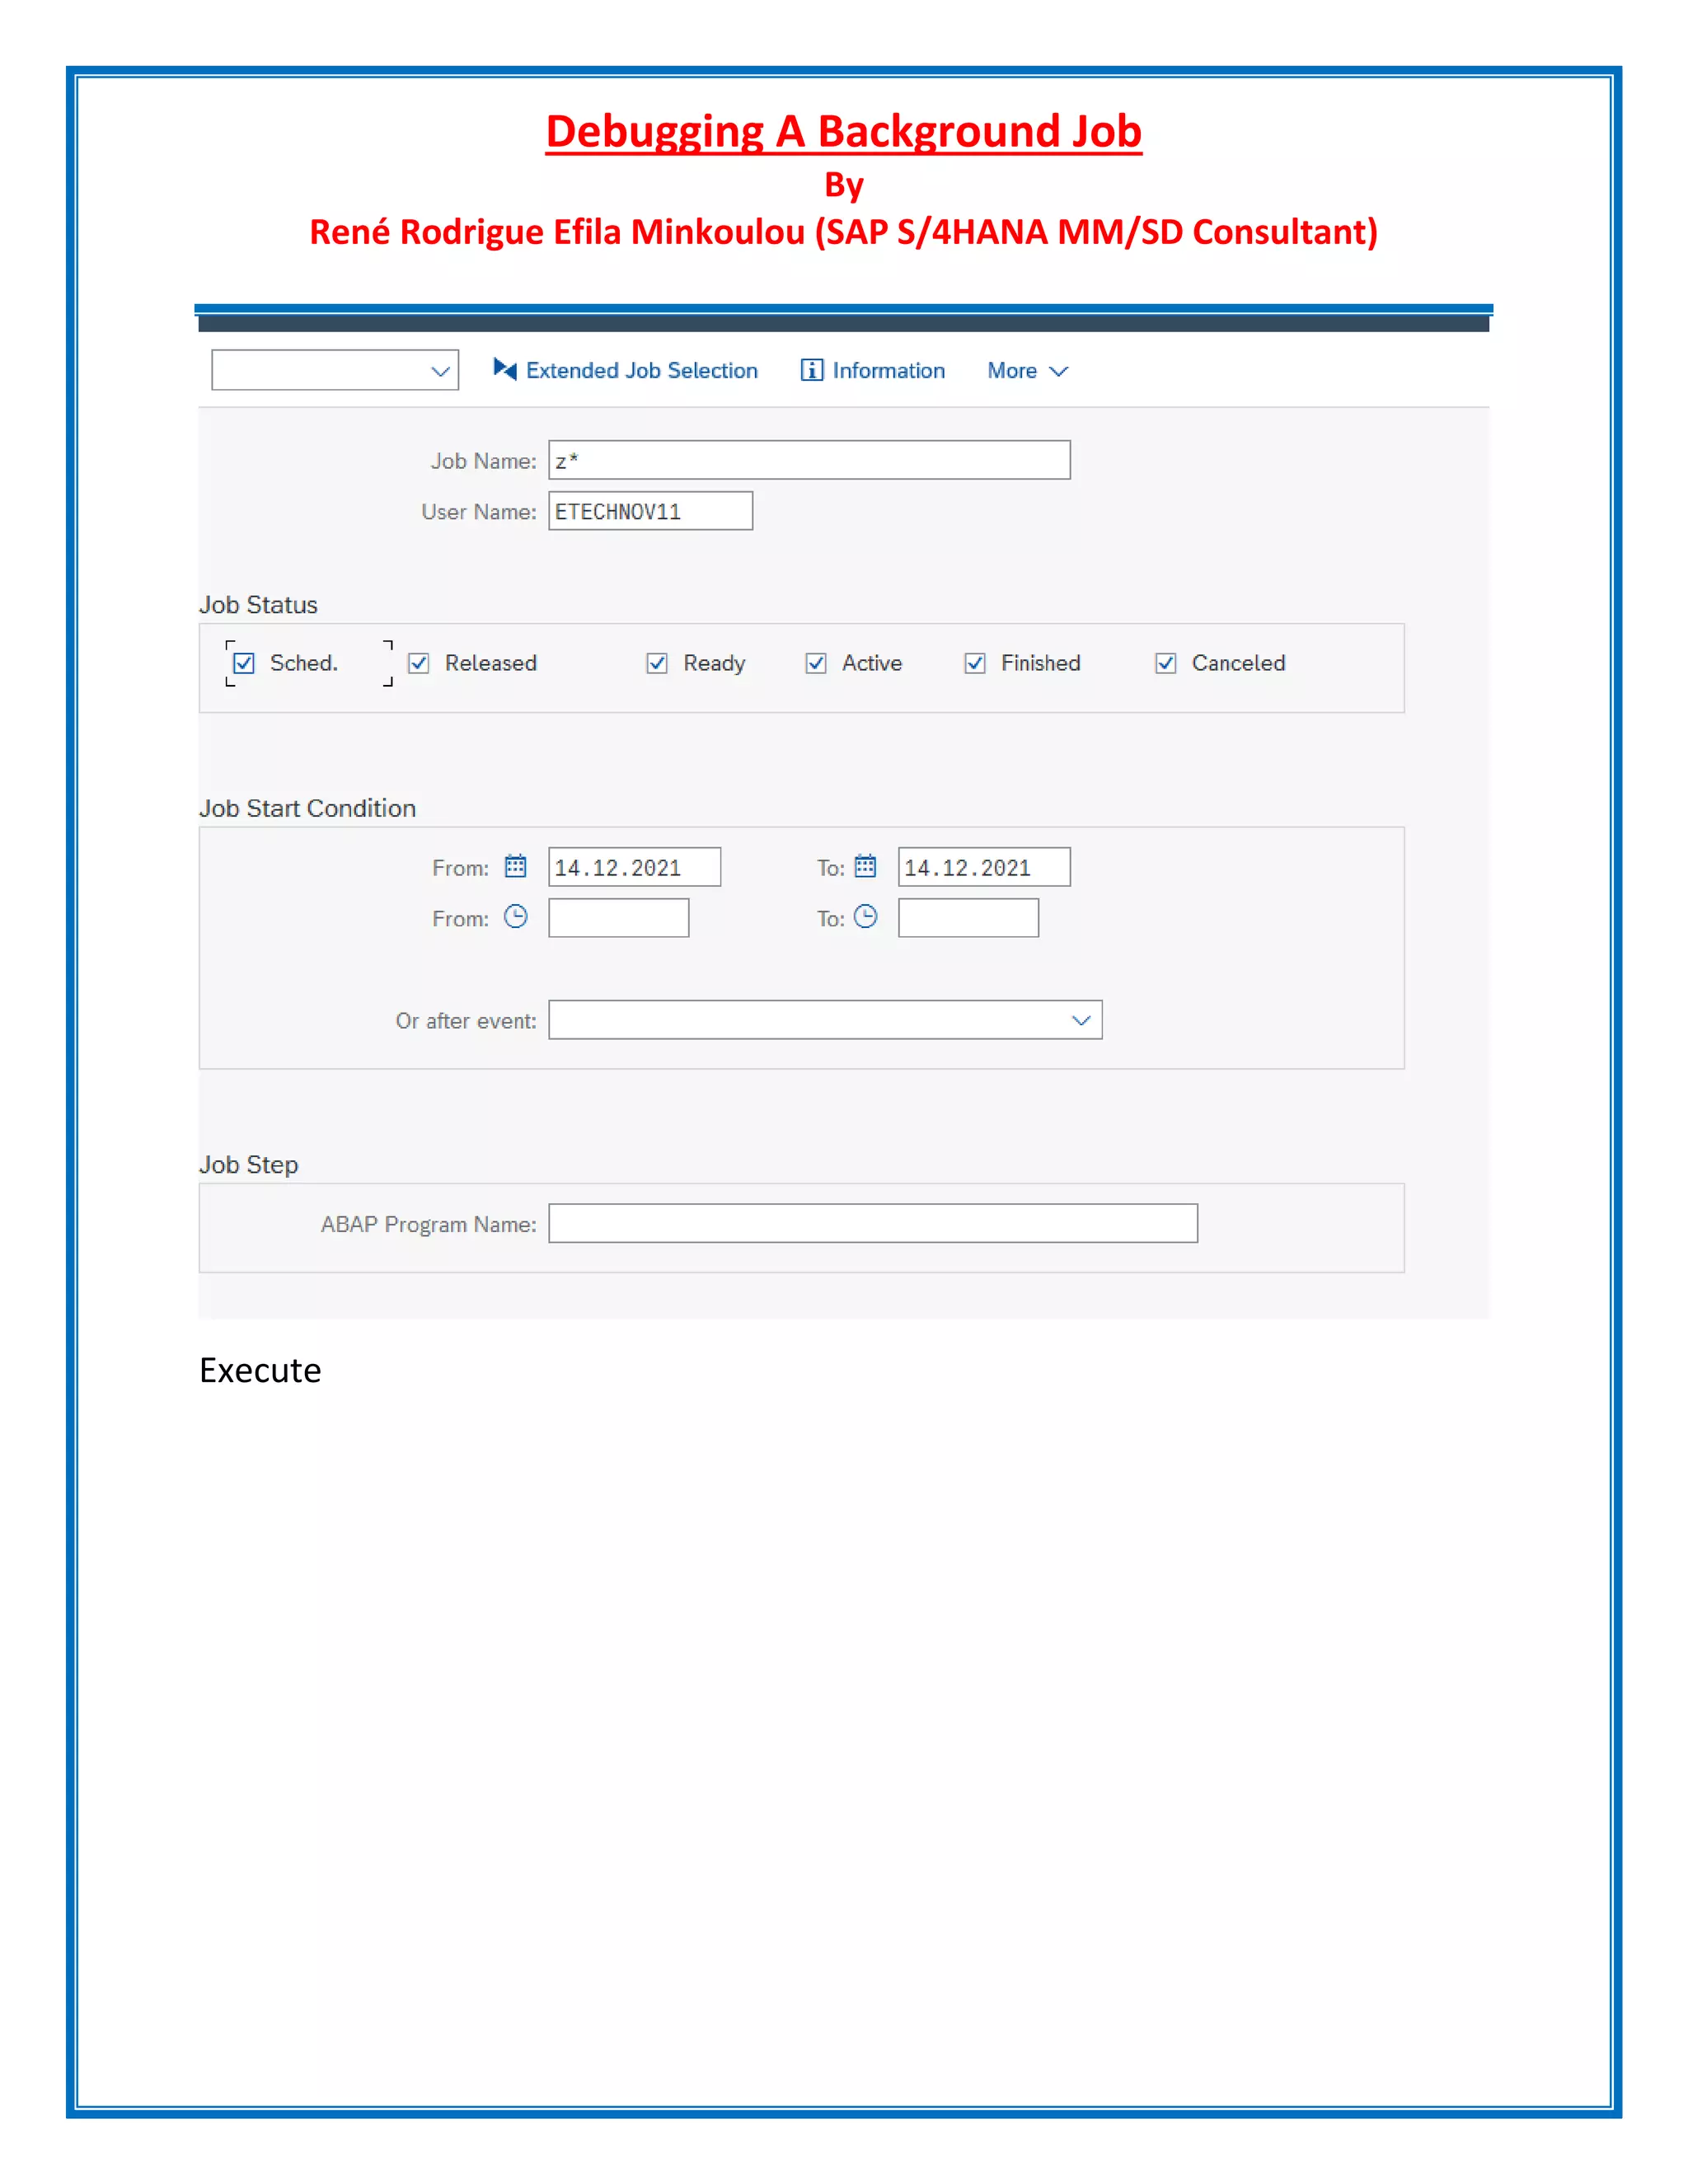Click the clock icon beside the To time
Viewport: 1688px width, 2184px height.
(866, 917)
